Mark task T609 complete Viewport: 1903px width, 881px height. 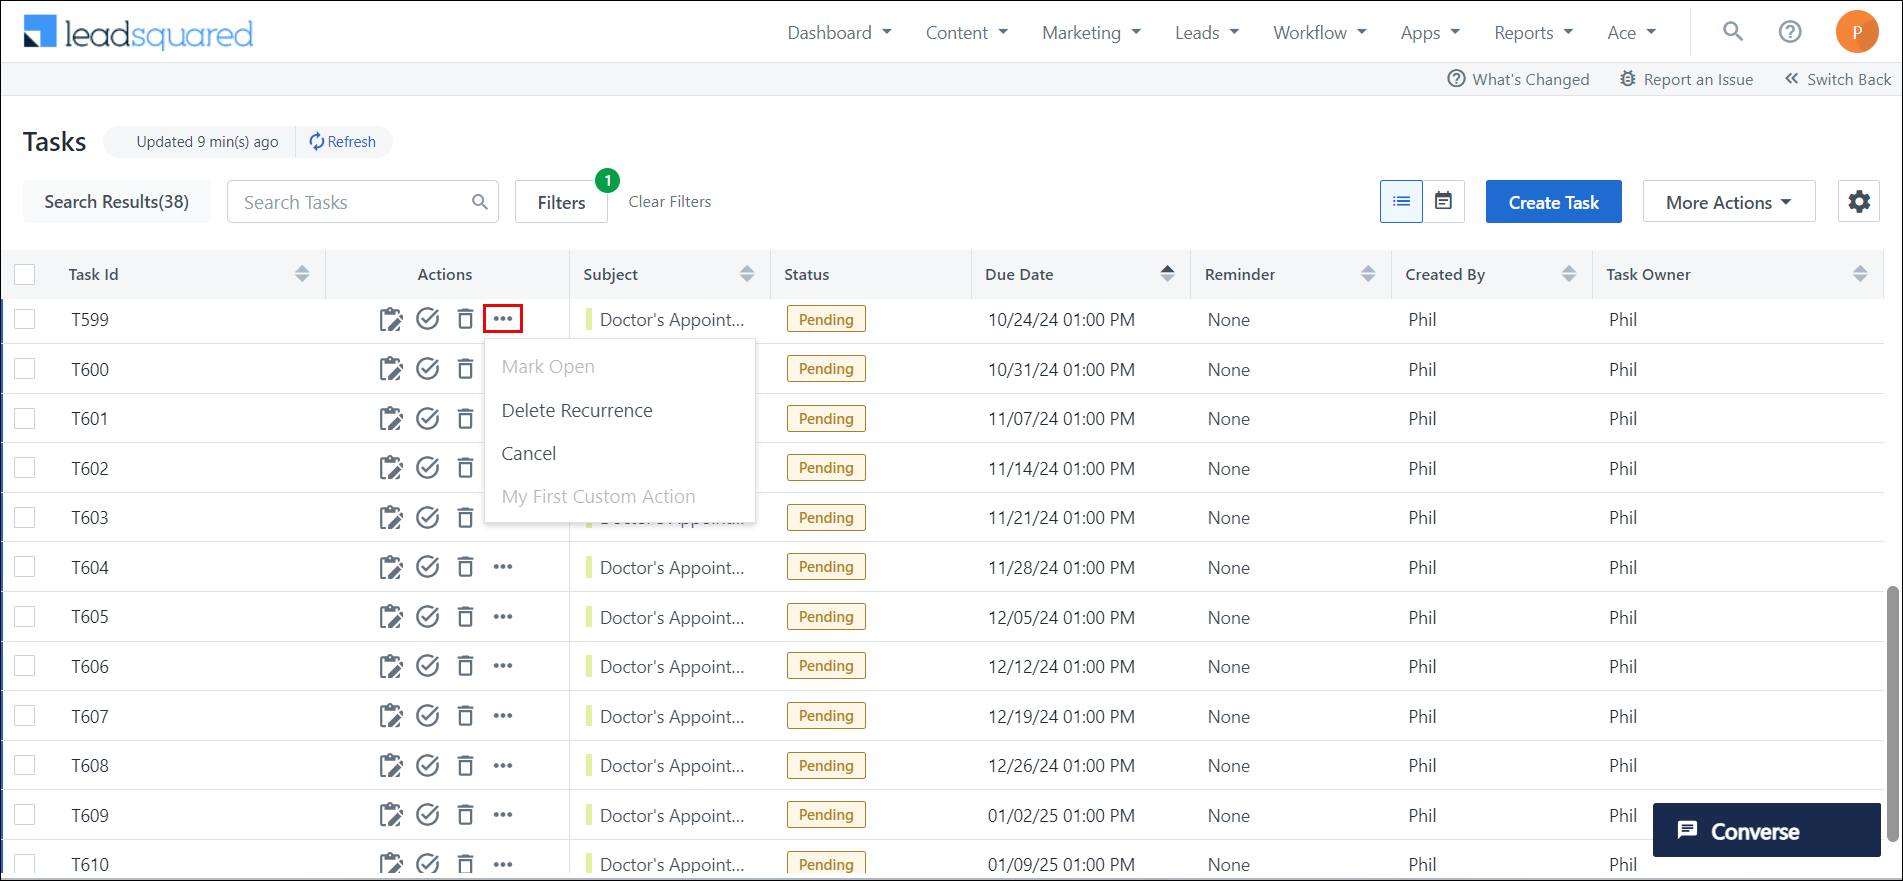(x=428, y=815)
